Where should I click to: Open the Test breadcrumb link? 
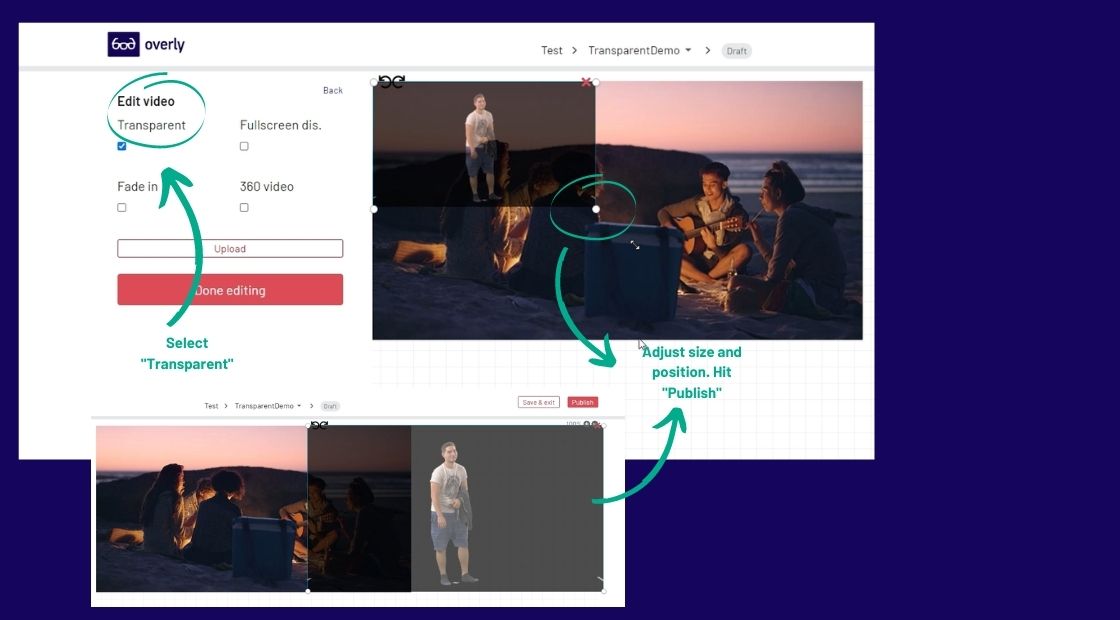pos(551,50)
